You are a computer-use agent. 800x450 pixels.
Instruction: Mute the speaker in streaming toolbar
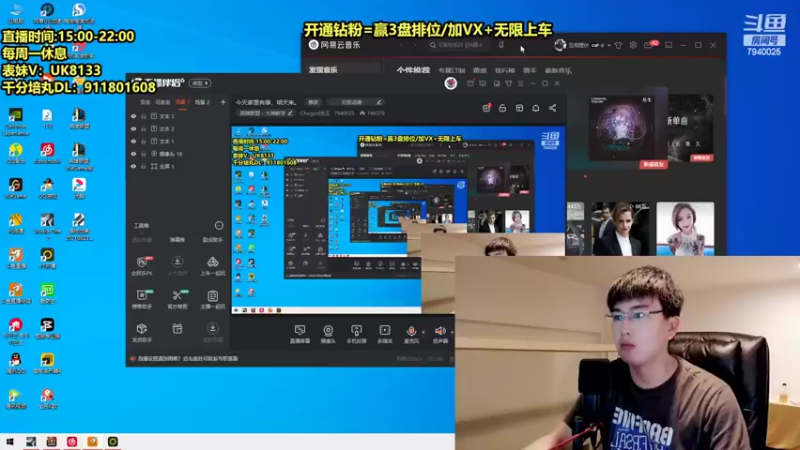[440, 334]
